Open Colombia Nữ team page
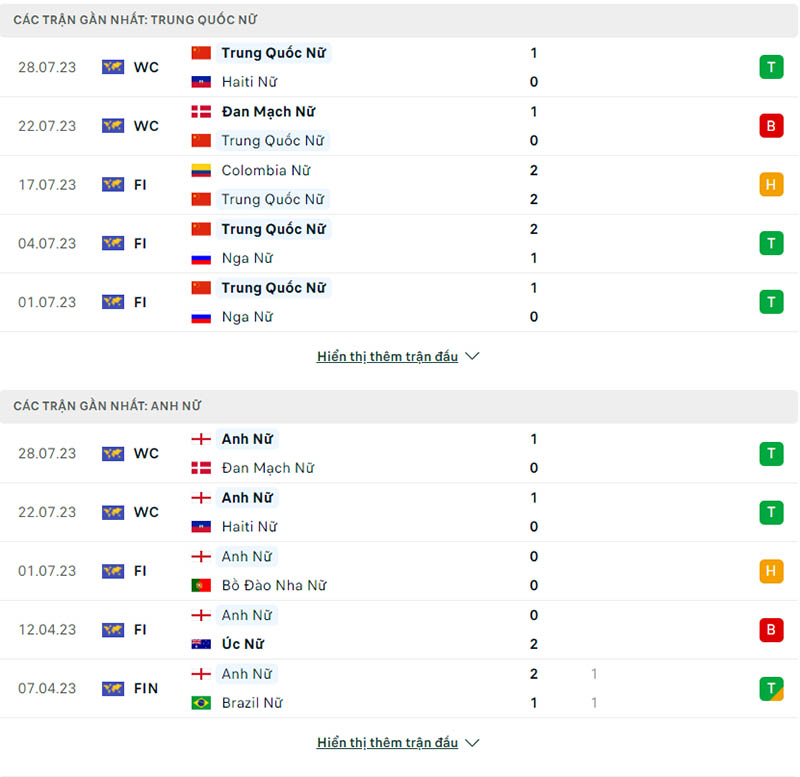 [x=266, y=171]
